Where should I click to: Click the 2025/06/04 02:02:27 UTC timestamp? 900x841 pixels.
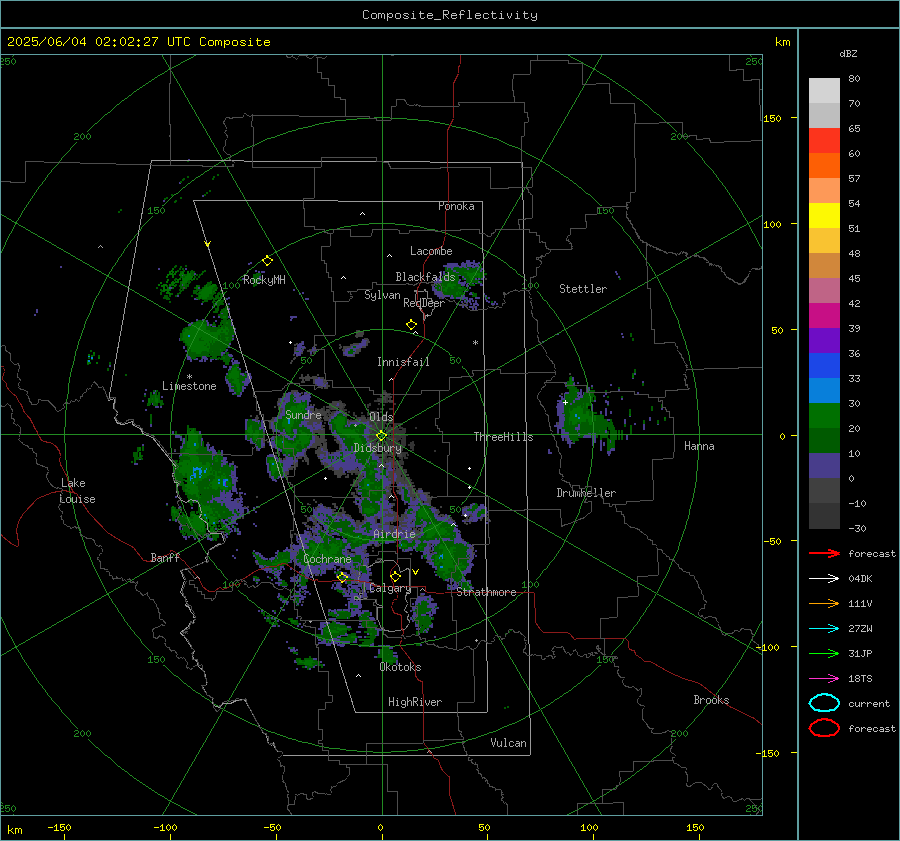coord(99,42)
